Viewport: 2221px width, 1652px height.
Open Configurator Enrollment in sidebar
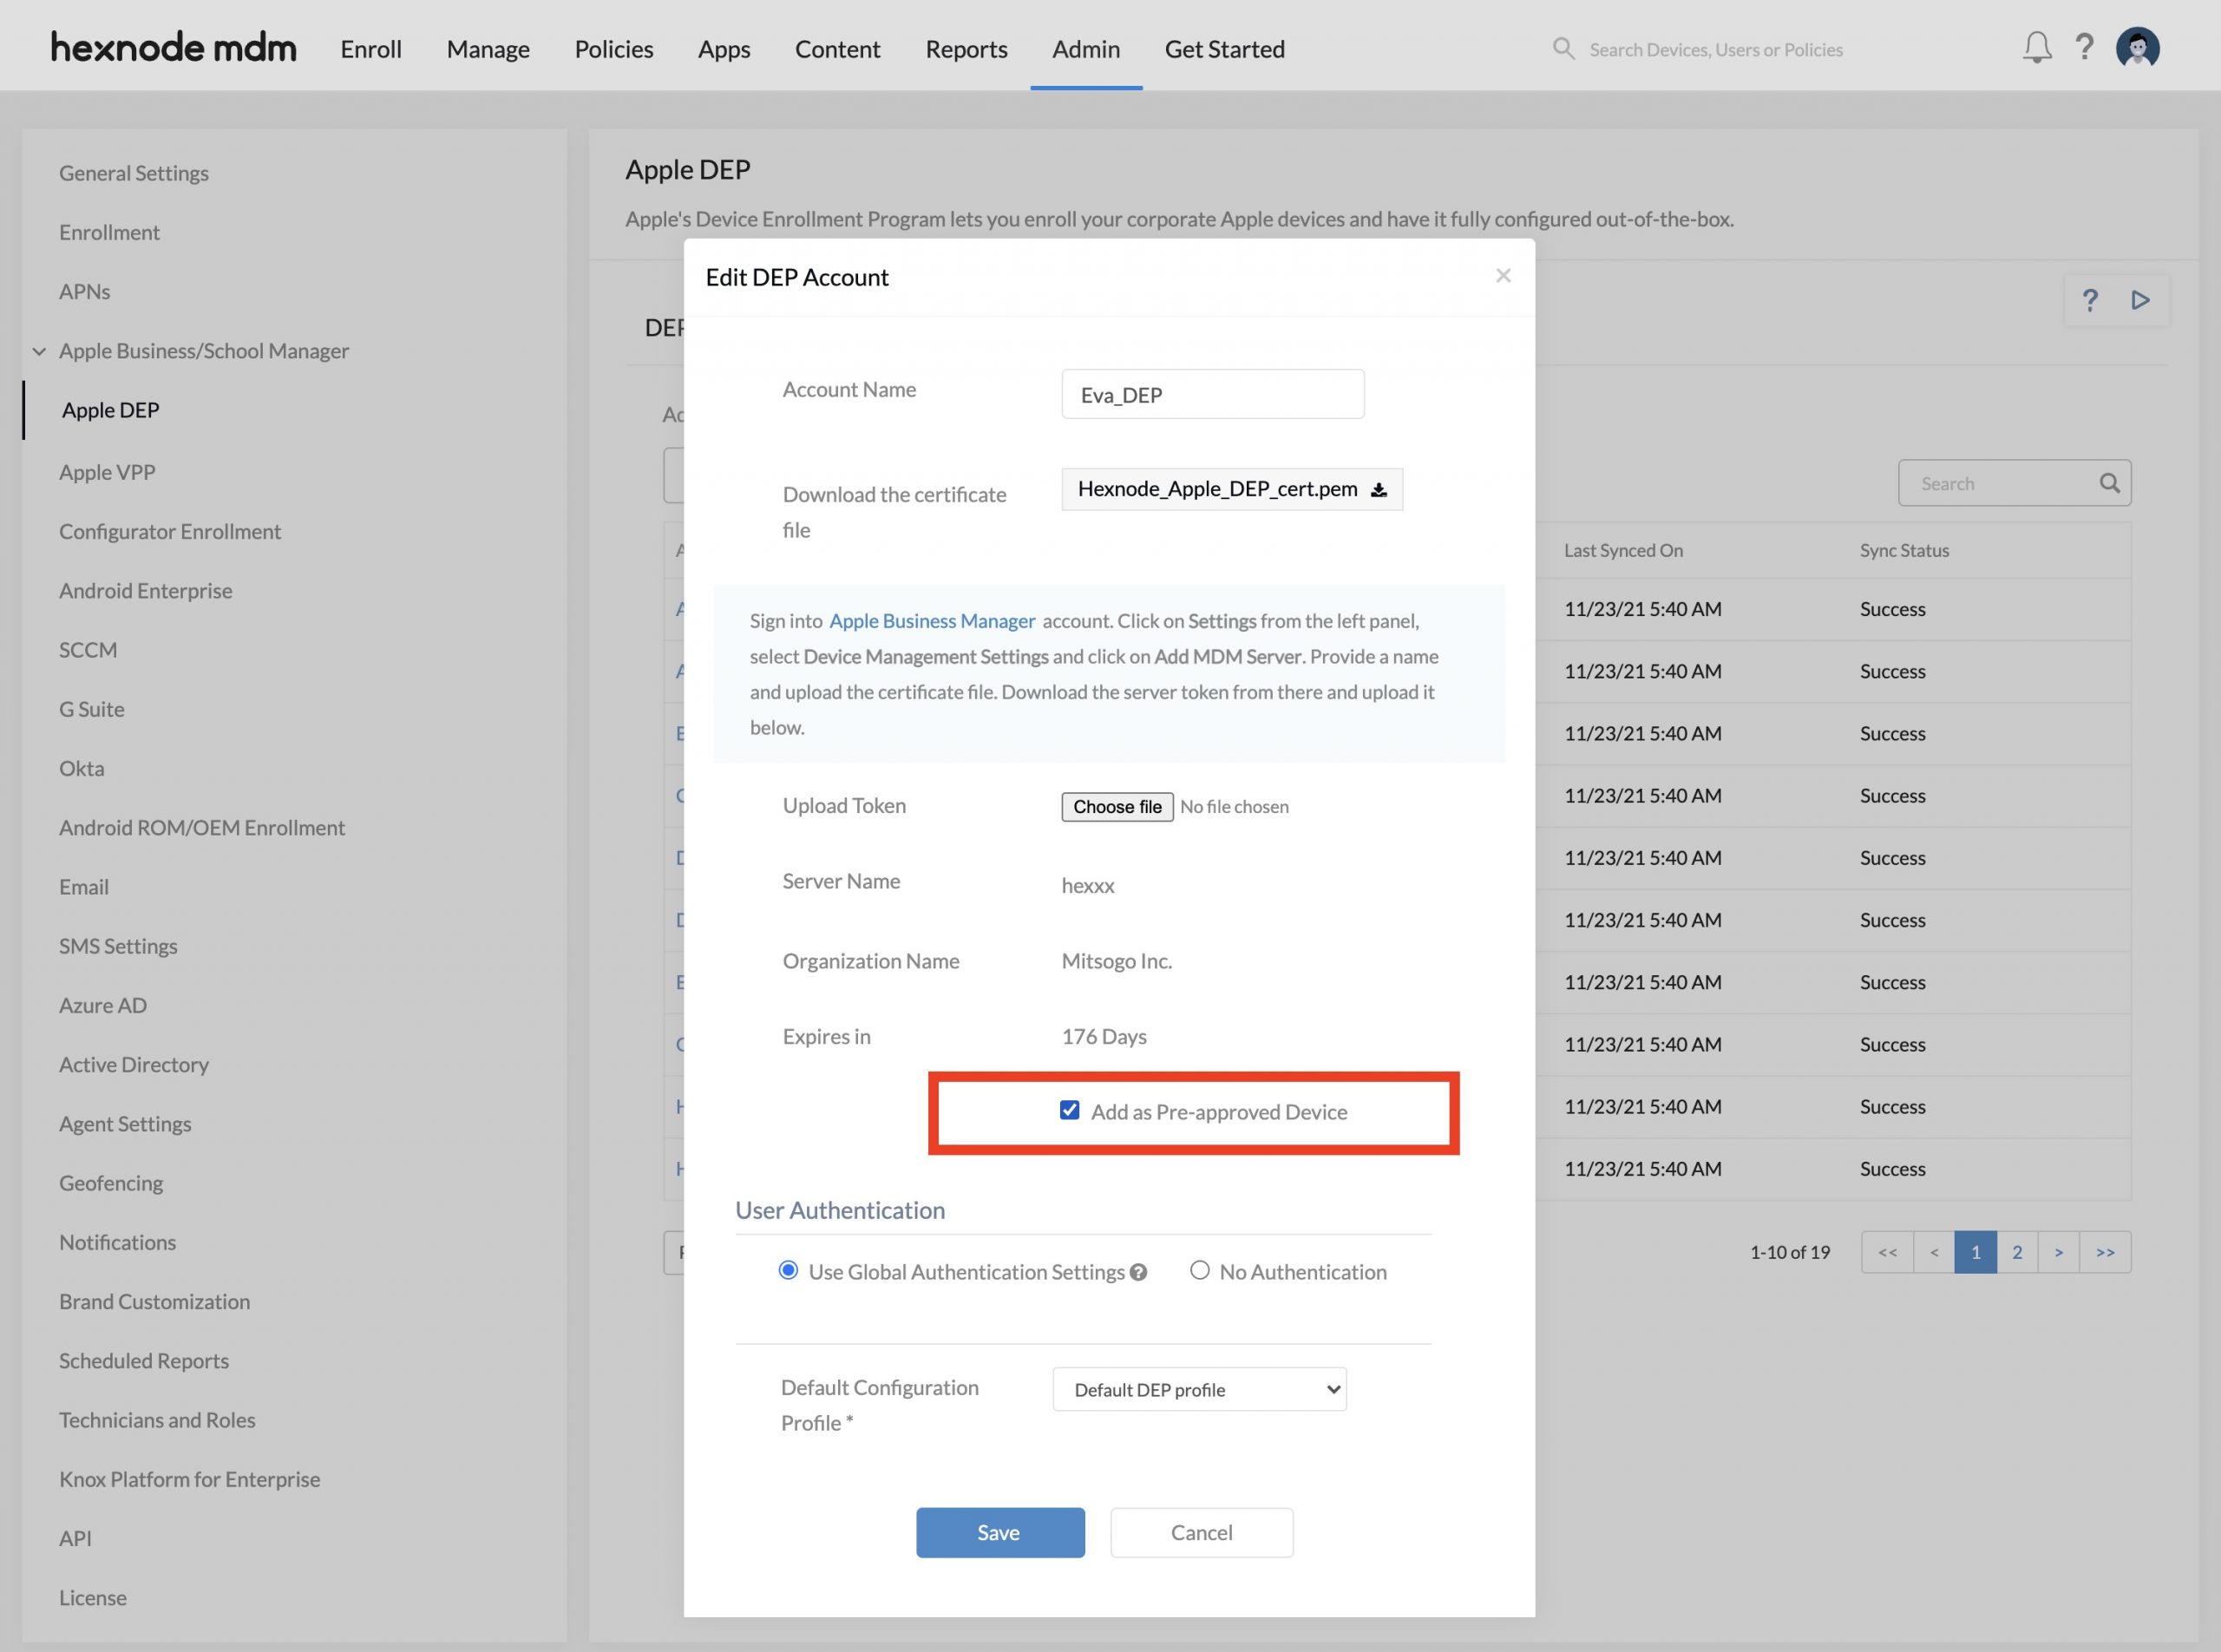pyautogui.click(x=170, y=531)
